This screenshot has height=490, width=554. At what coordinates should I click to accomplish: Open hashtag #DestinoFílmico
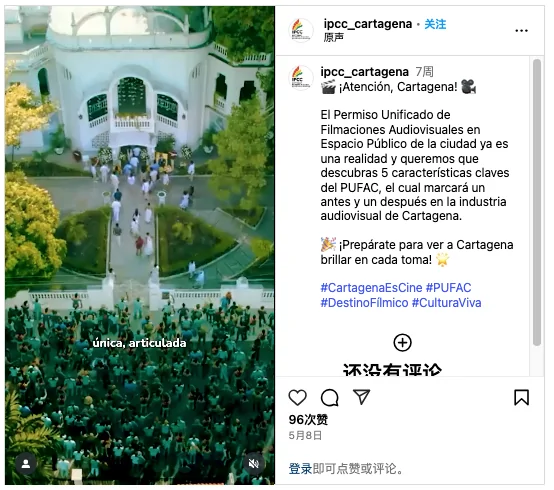point(364,302)
